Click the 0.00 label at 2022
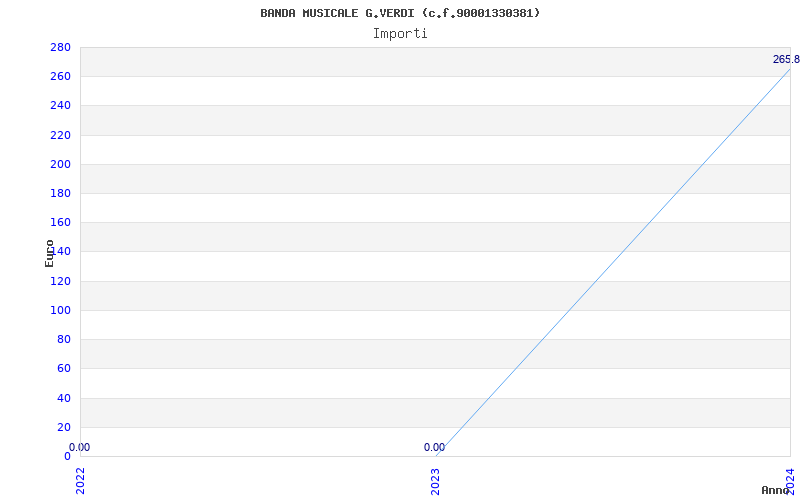Image resolution: width=800 pixels, height=500 pixels. (x=79, y=447)
